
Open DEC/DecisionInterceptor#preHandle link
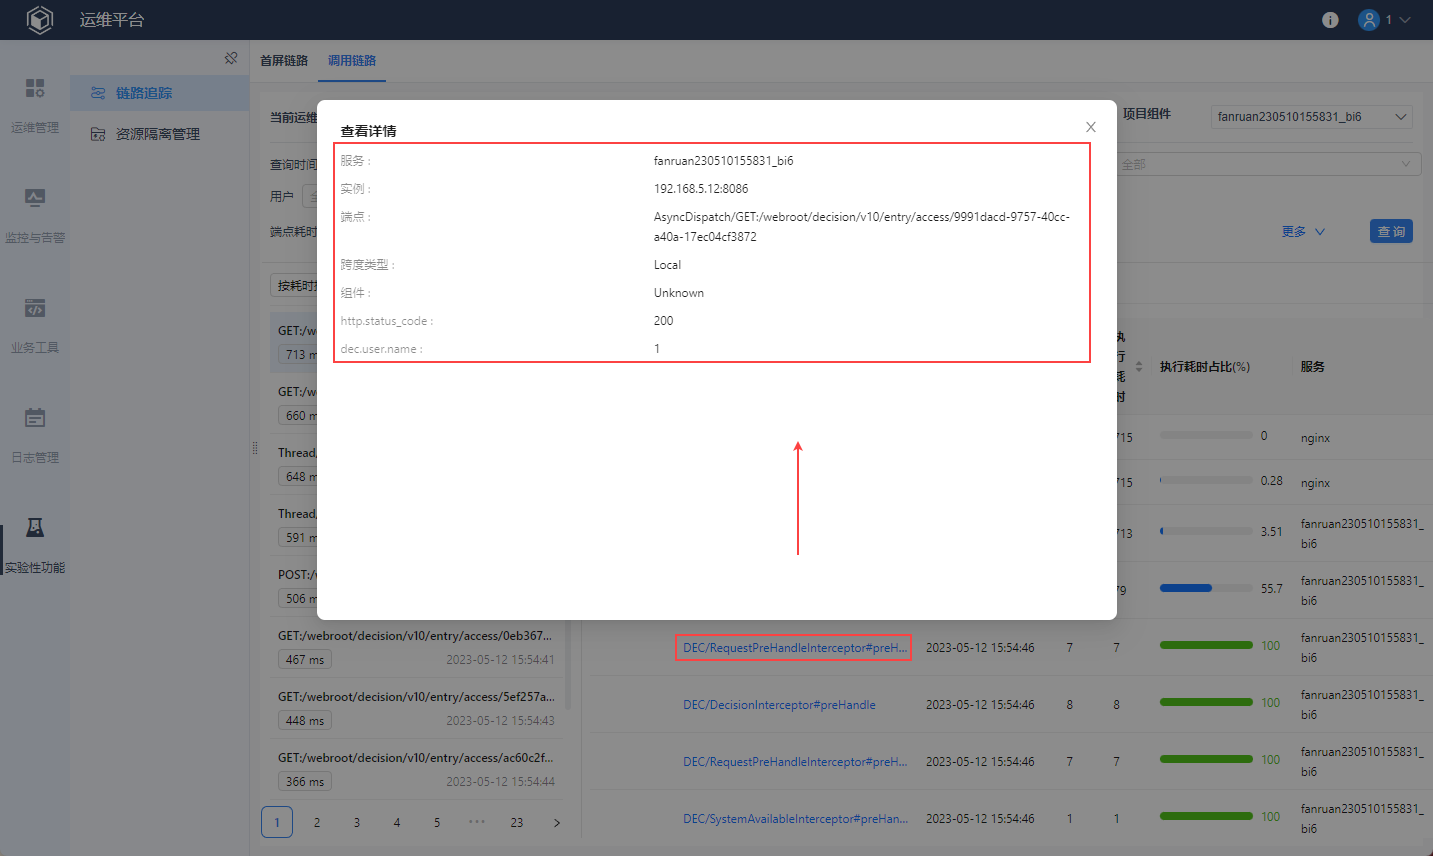tap(779, 705)
